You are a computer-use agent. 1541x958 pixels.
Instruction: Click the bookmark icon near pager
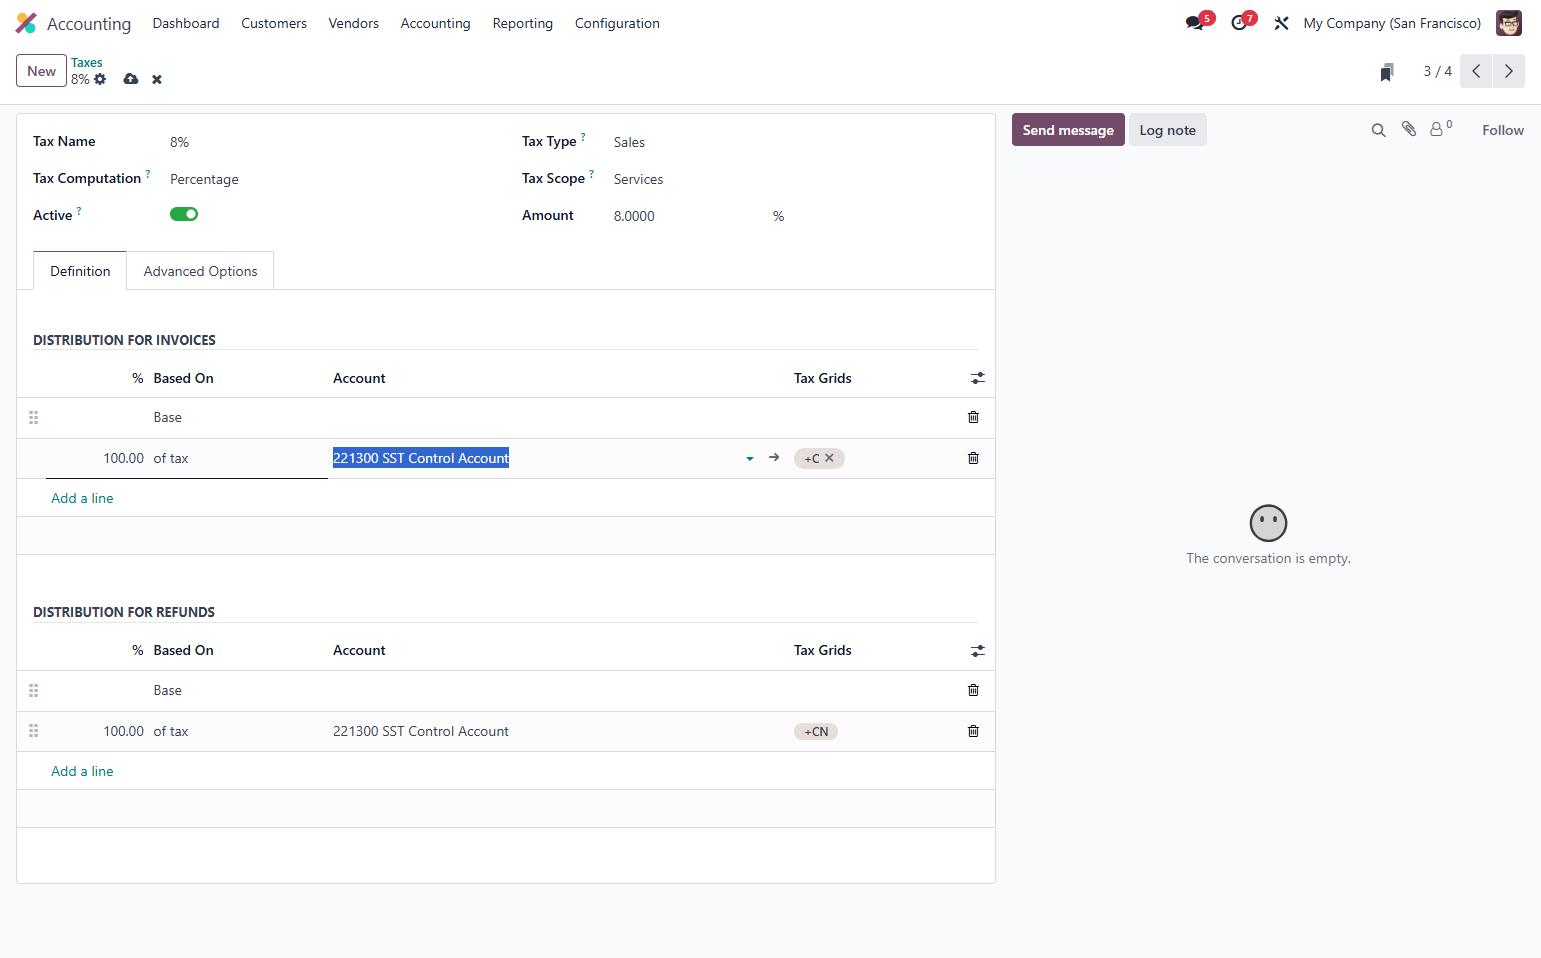(x=1387, y=72)
